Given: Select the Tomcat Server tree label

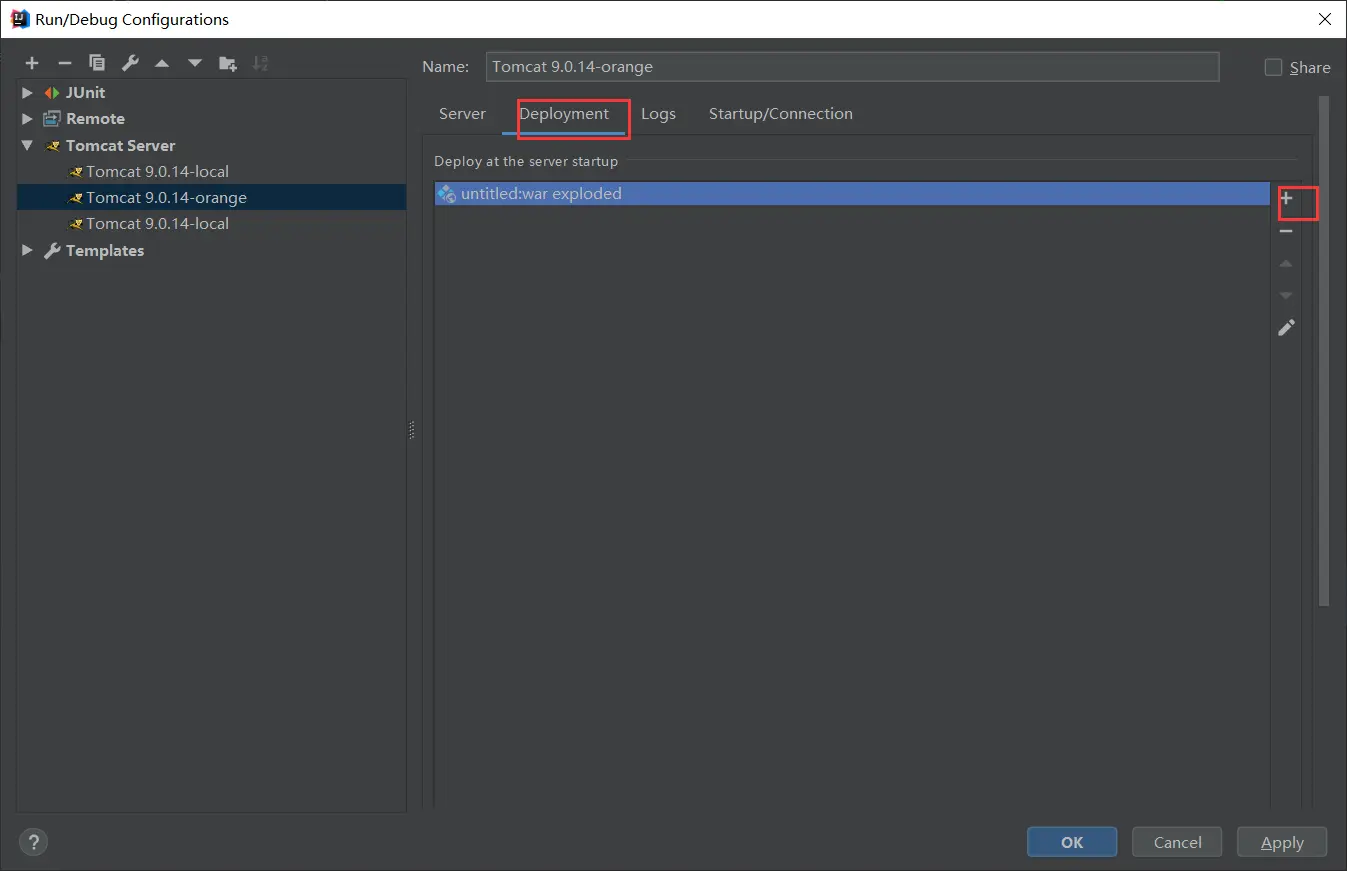Looking at the screenshot, I should [120, 145].
